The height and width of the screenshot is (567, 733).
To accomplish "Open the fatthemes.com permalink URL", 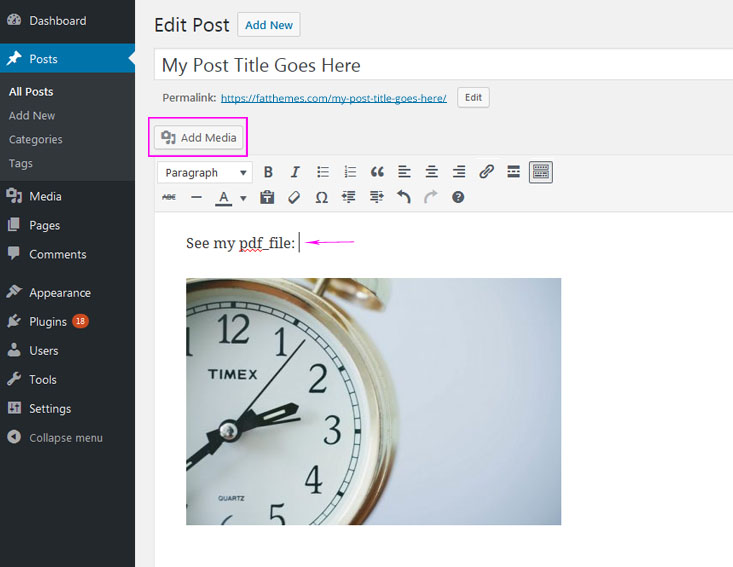I will tap(334, 98).
